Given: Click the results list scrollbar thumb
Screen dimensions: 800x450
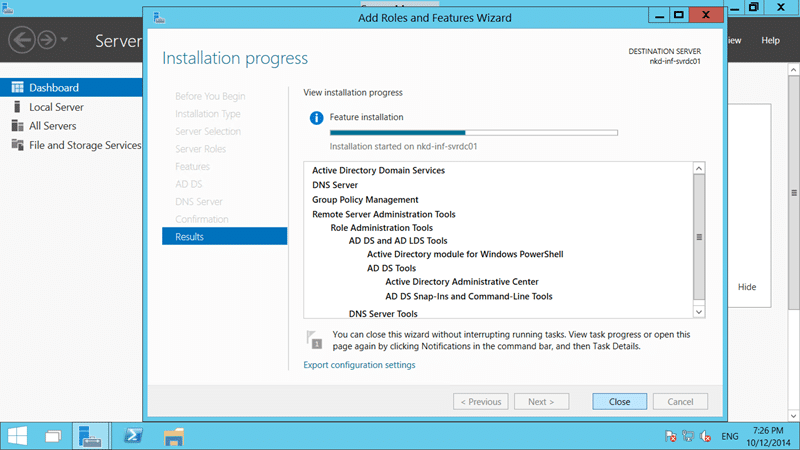Looking at the screenshot, I should click(x=699, y=237).
